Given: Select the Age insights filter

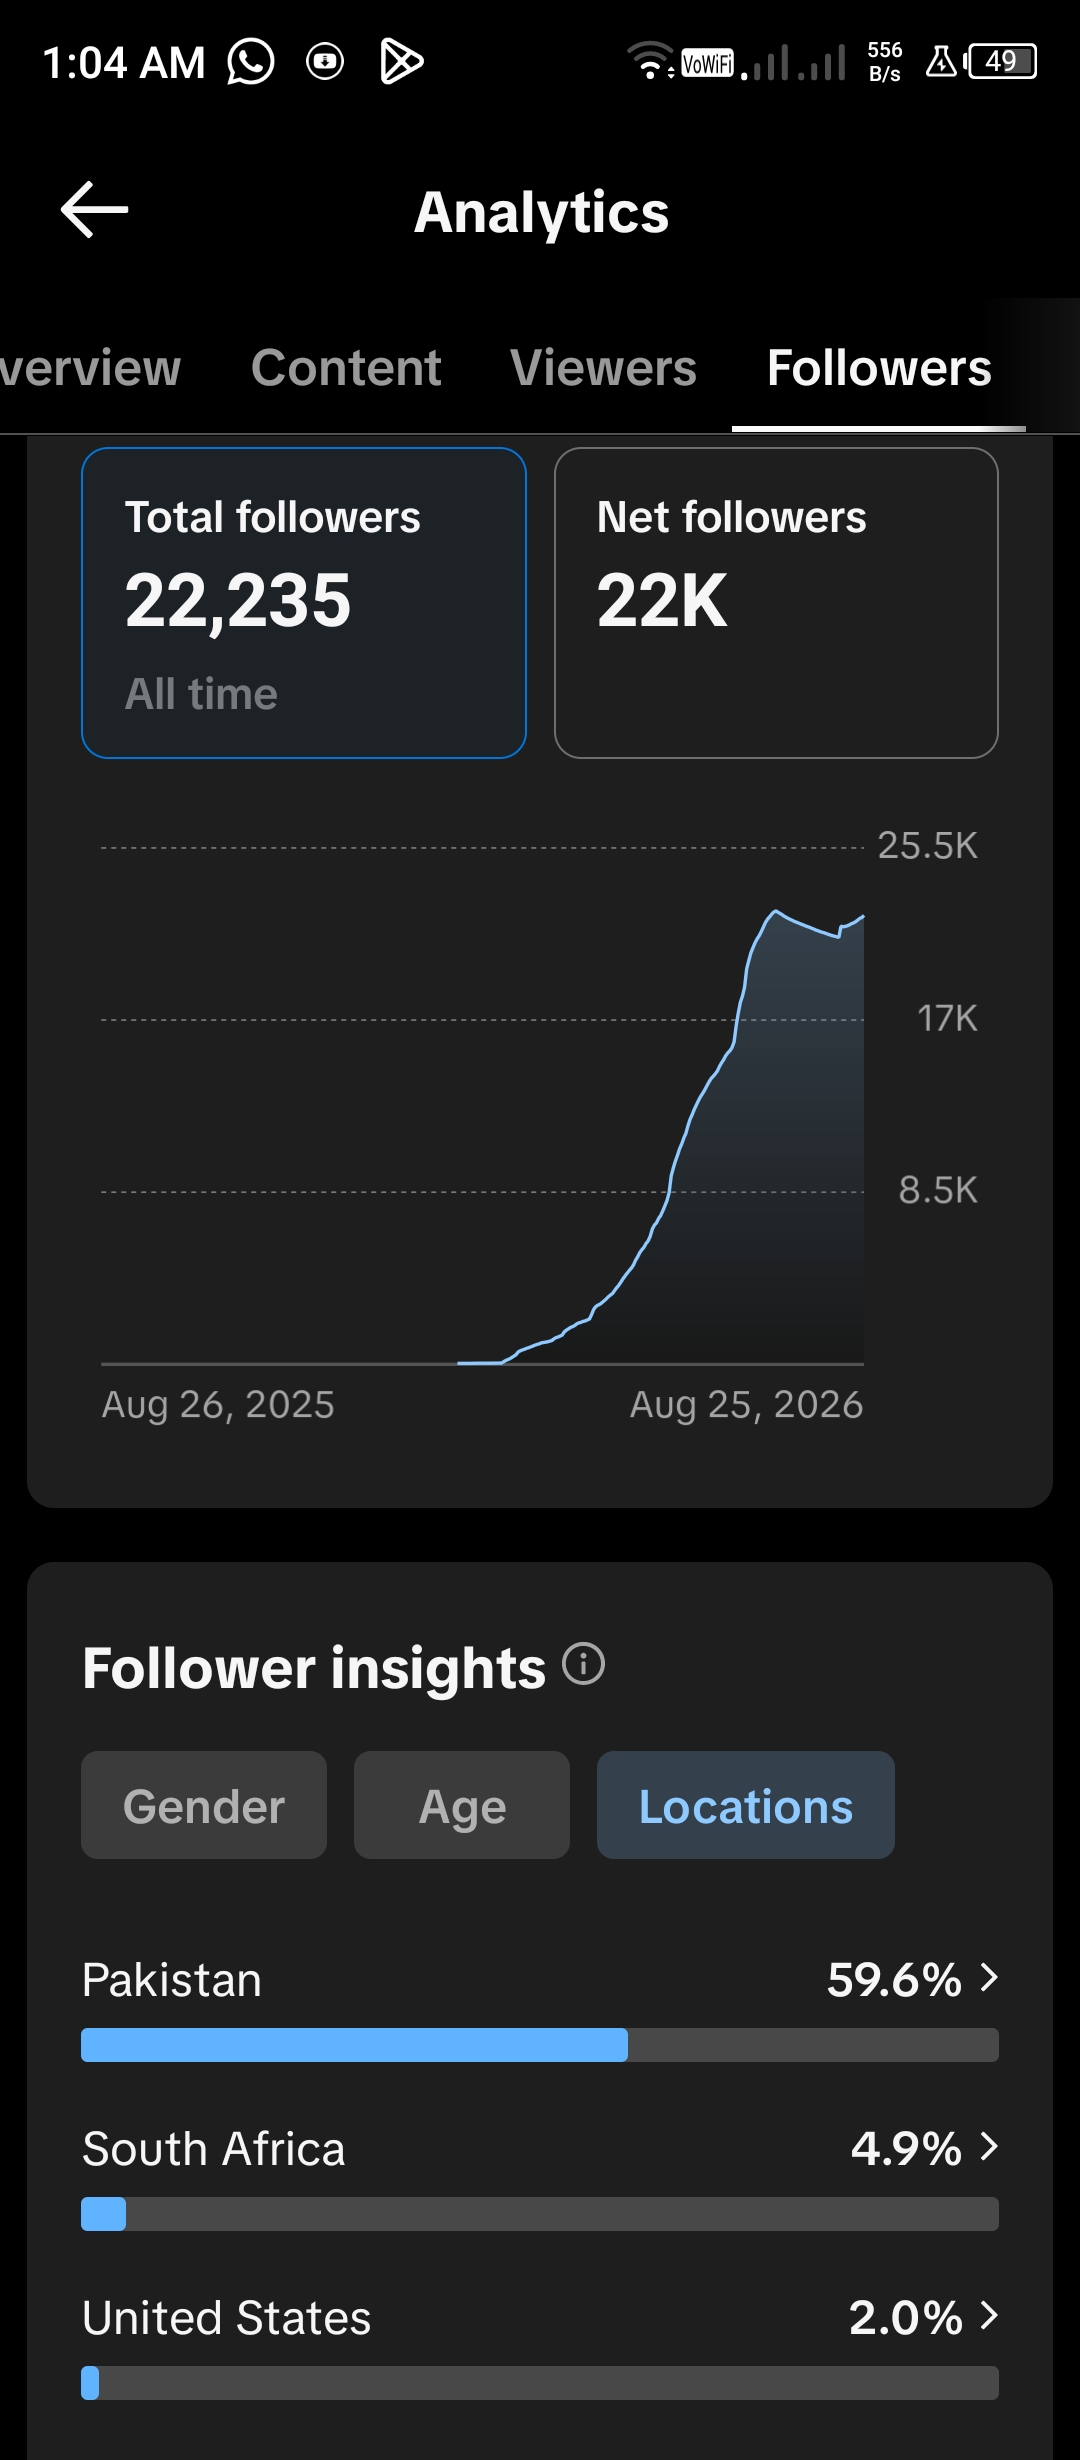Looking at the screenshot, I should pos(462,1805).
